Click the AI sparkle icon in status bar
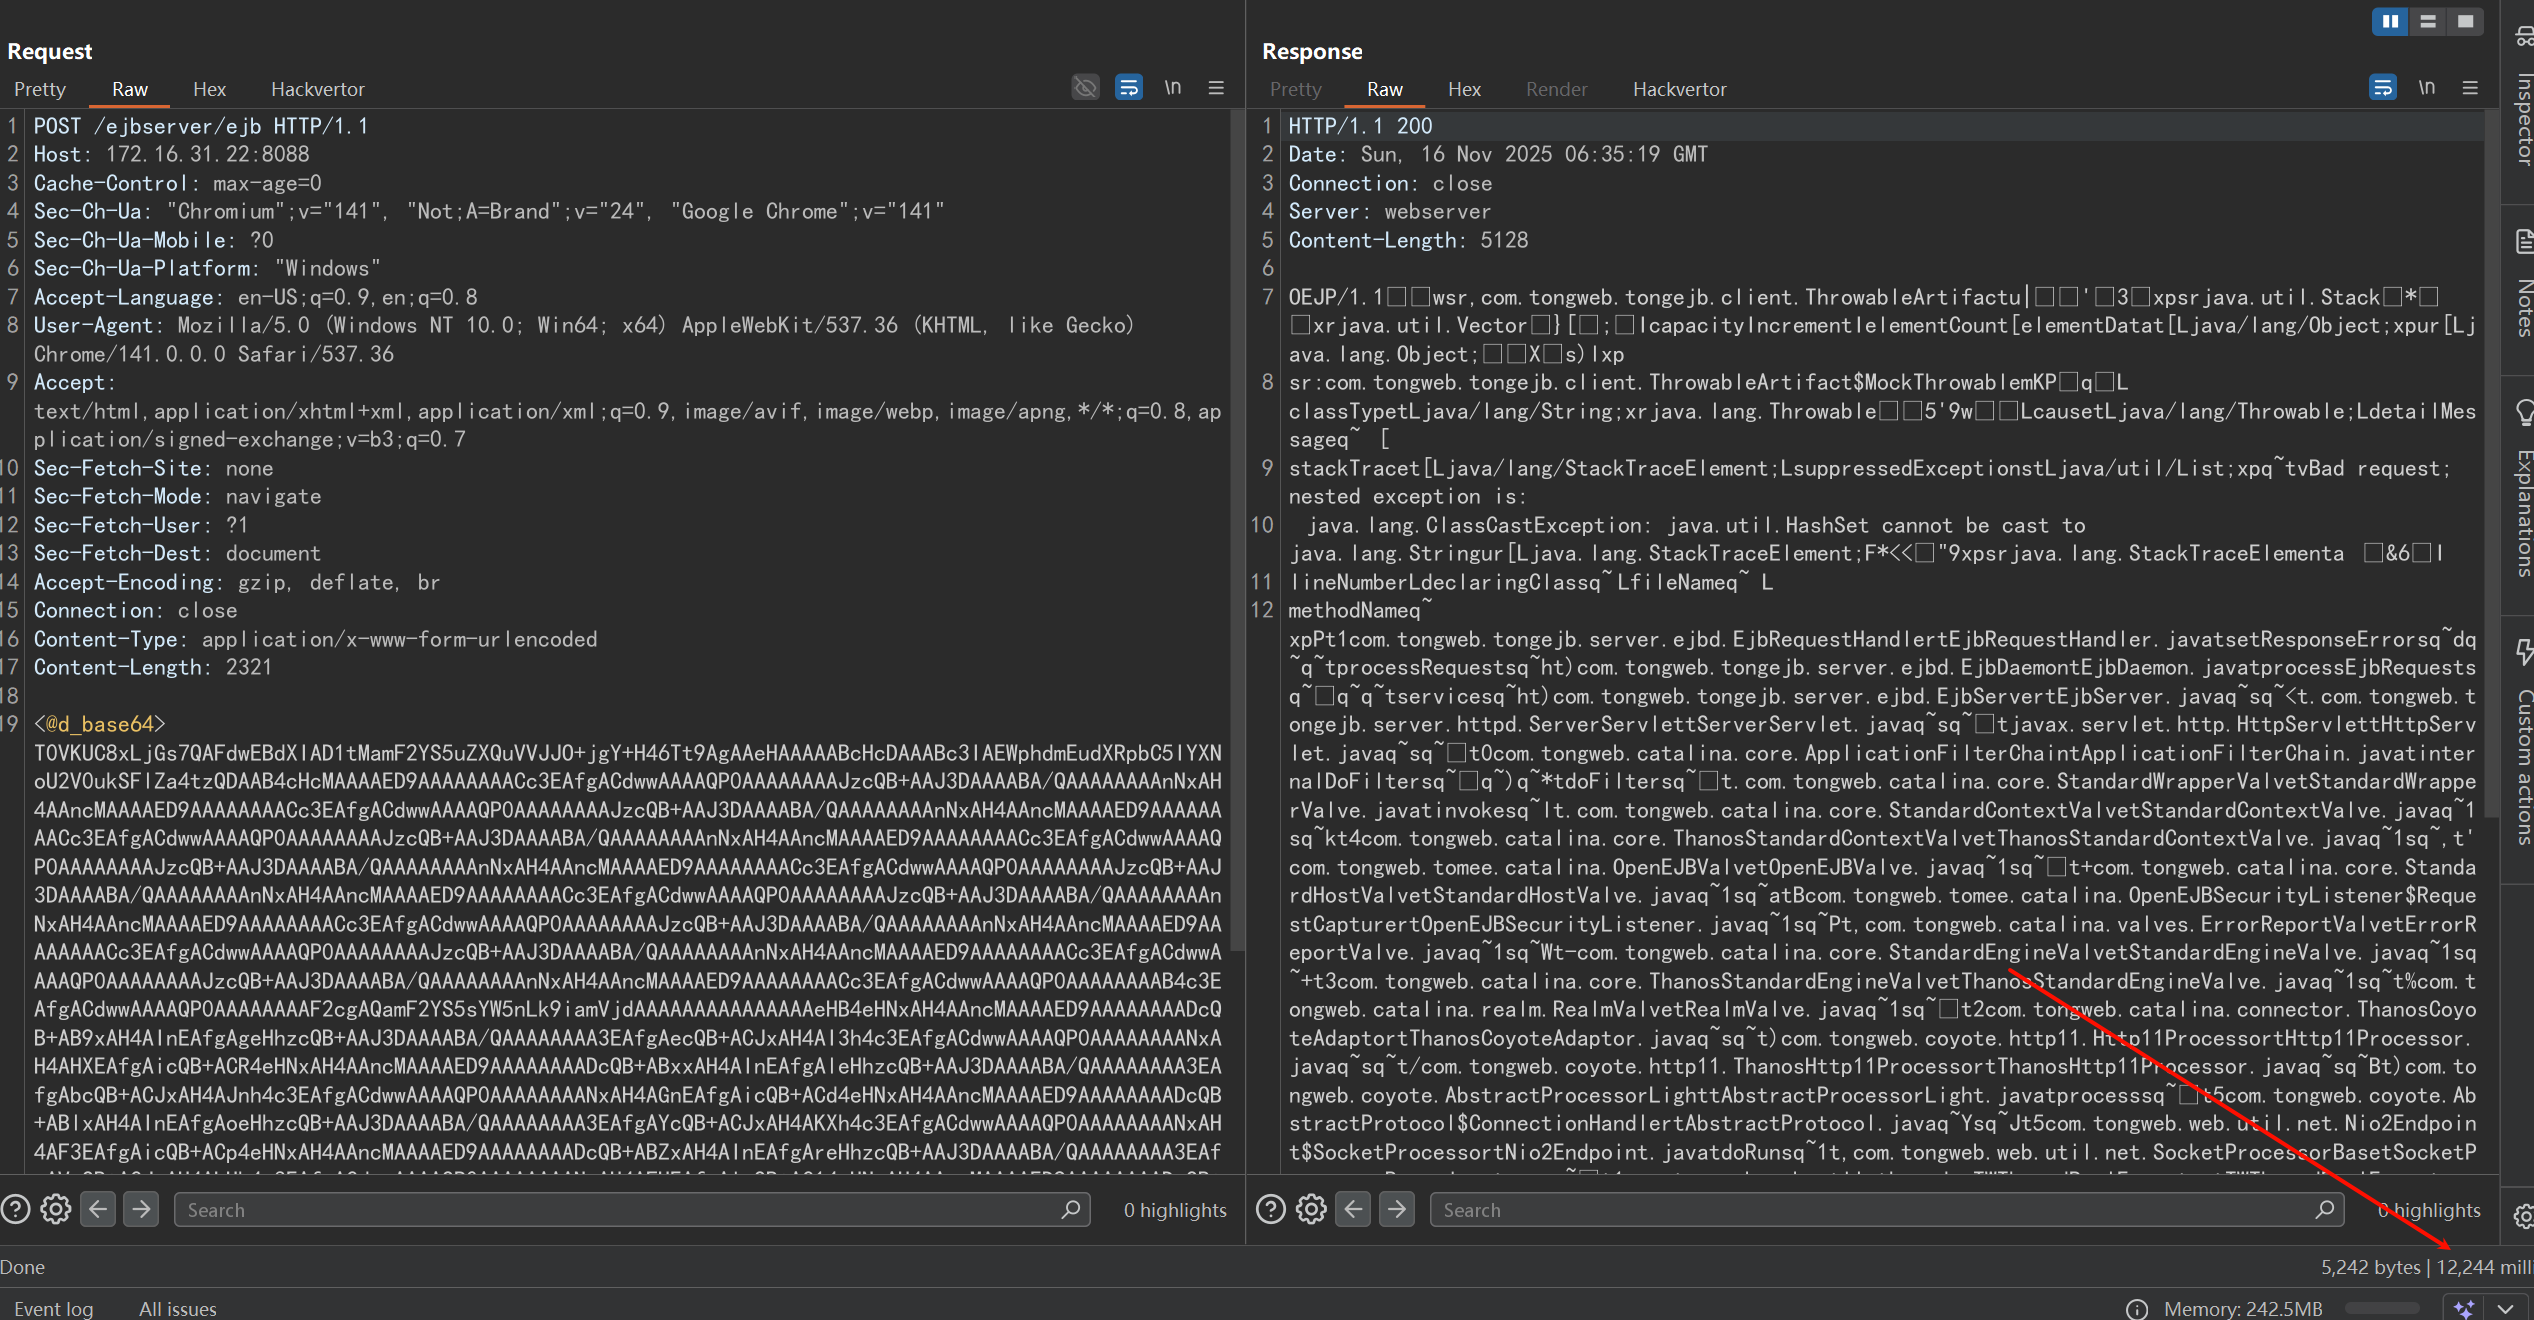 click(2464, 1308)
